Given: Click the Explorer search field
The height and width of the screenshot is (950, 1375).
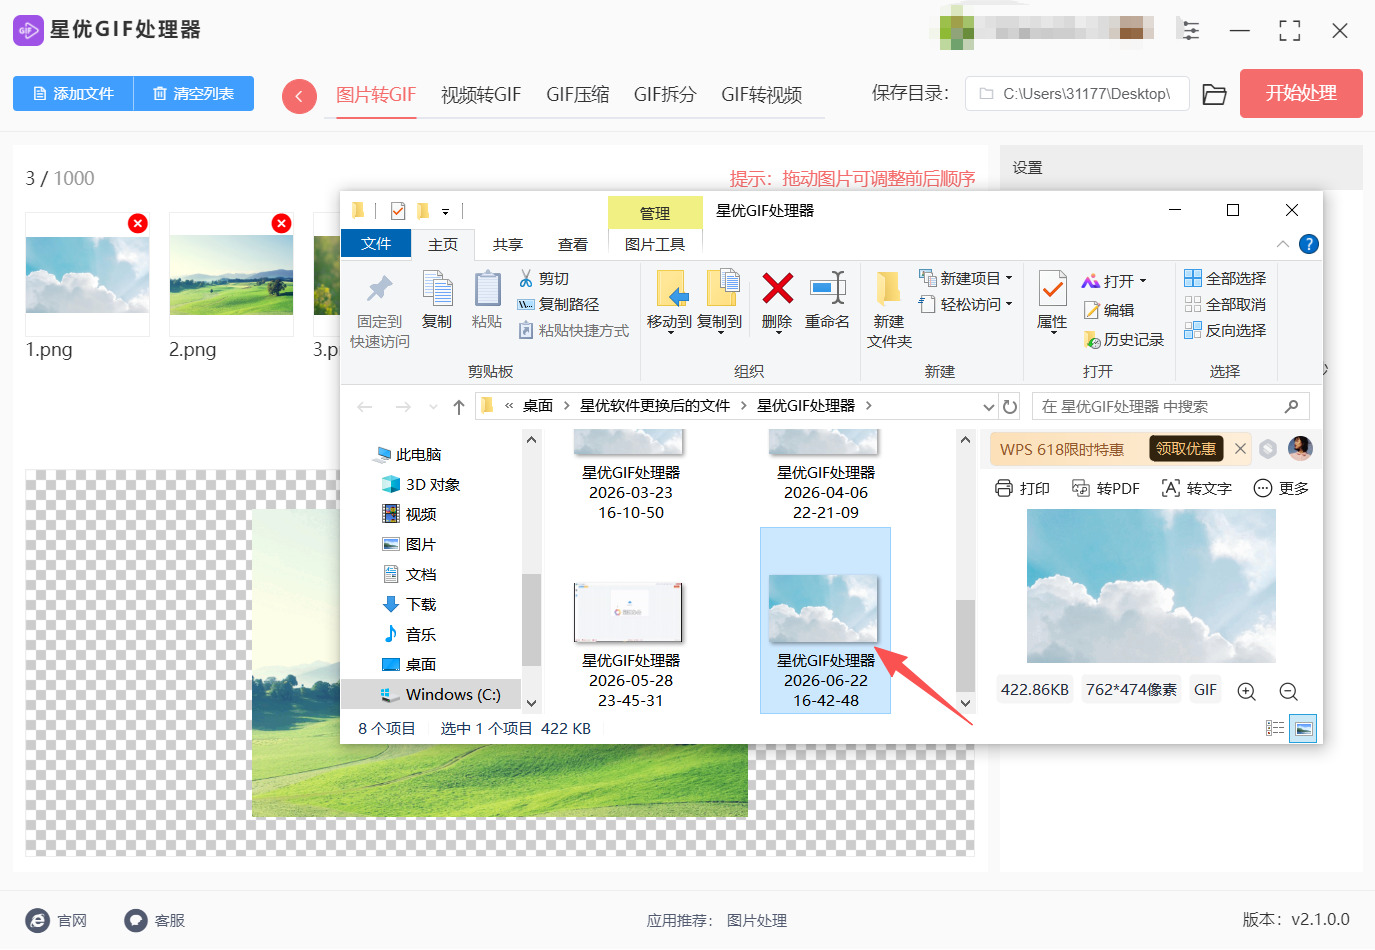Looking at the screenshot, I should [1170, 406].
